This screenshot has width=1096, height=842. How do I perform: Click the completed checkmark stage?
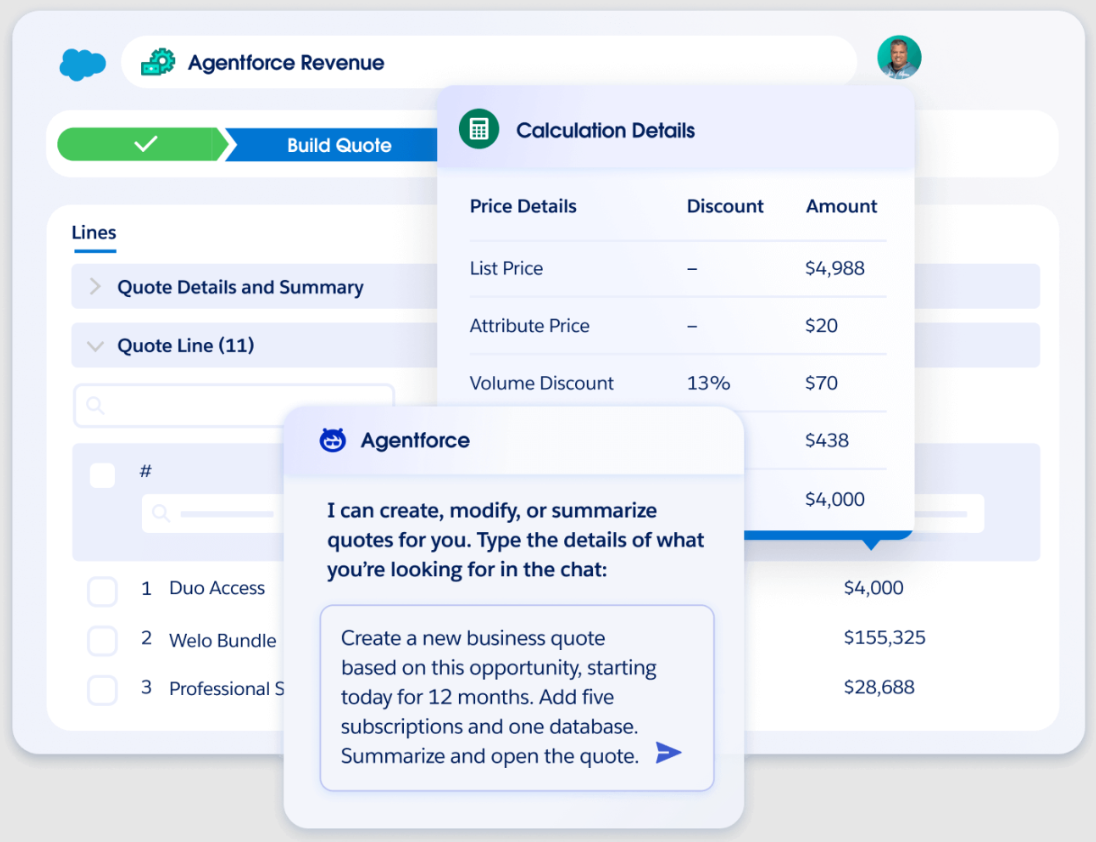[x=143, y=145]
